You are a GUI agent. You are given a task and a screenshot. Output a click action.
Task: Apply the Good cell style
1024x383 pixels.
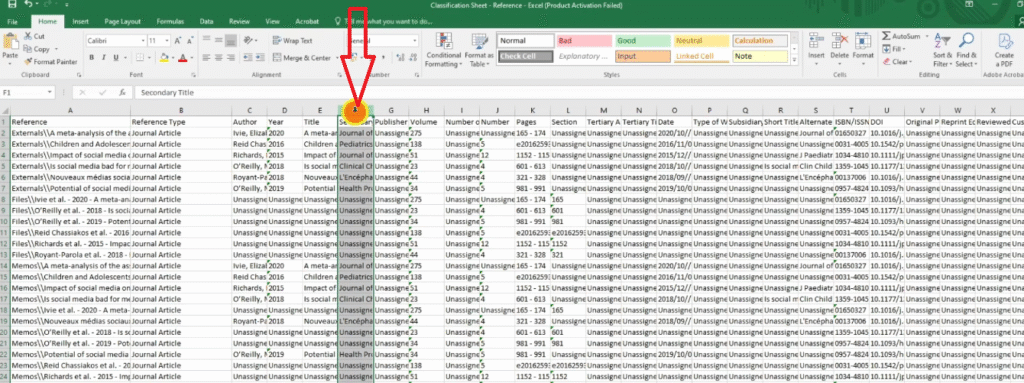[x=643, y=41]
